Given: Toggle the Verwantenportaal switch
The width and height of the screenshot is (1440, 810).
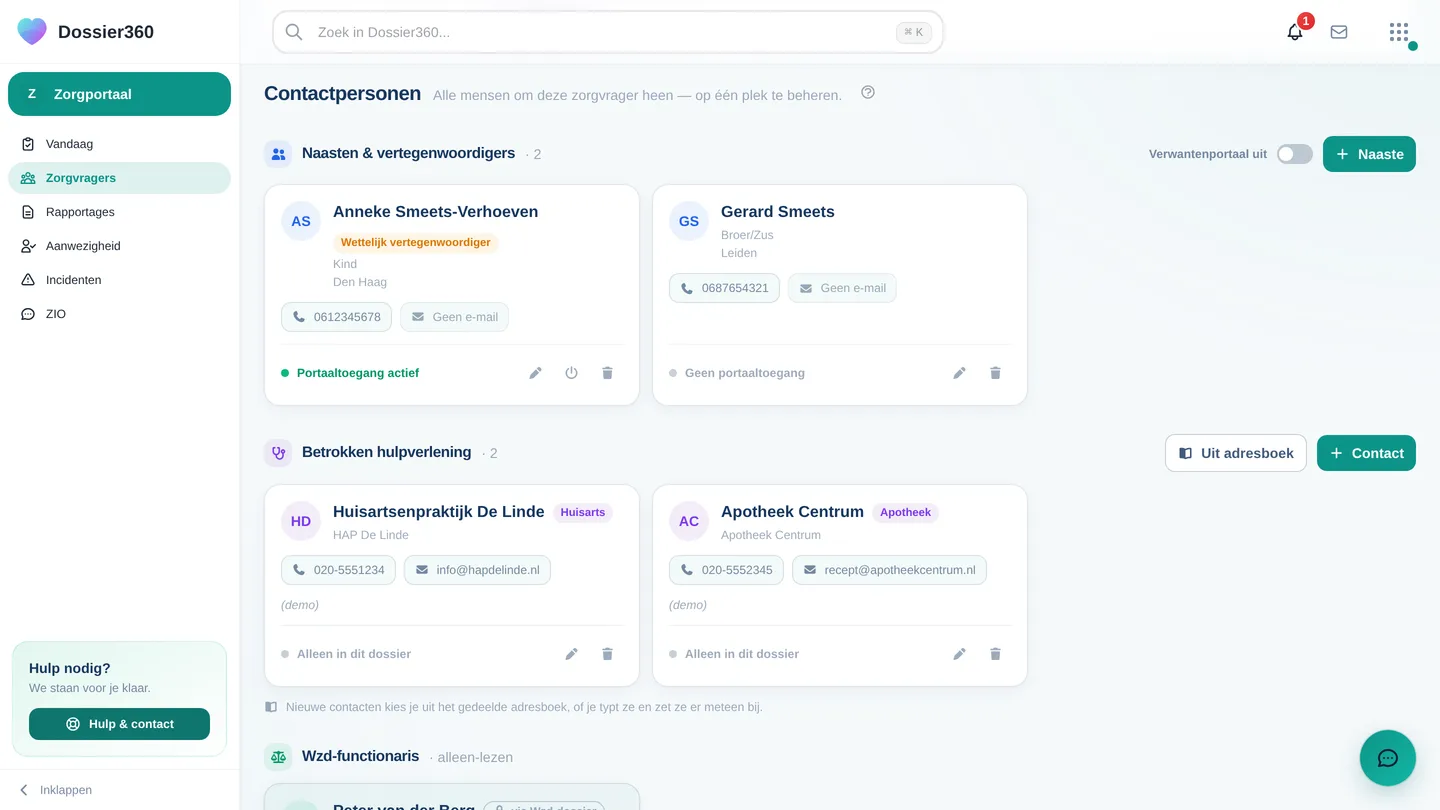Looking at the screenshot, I should (x=1295, y=154).
